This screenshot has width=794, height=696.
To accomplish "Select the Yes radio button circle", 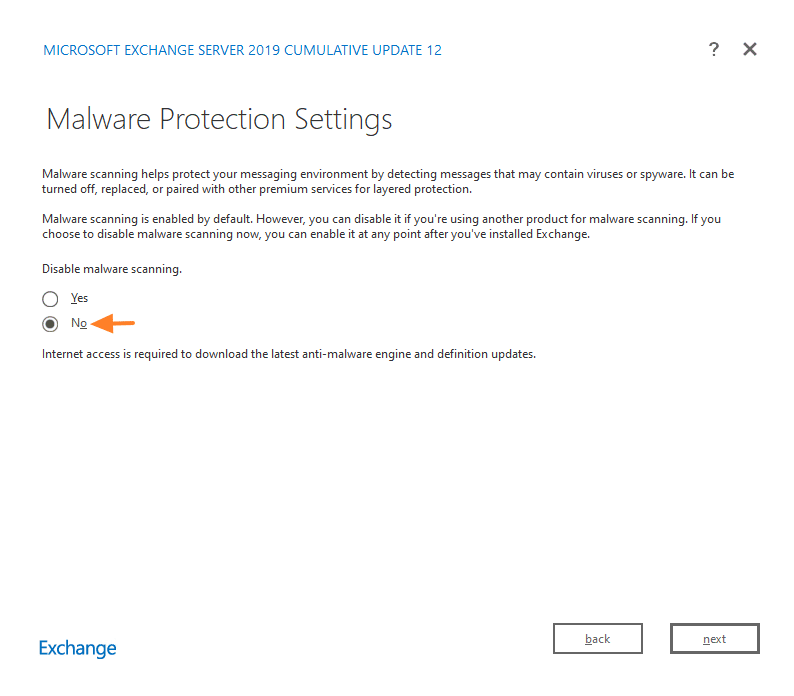I will point(50,298).
